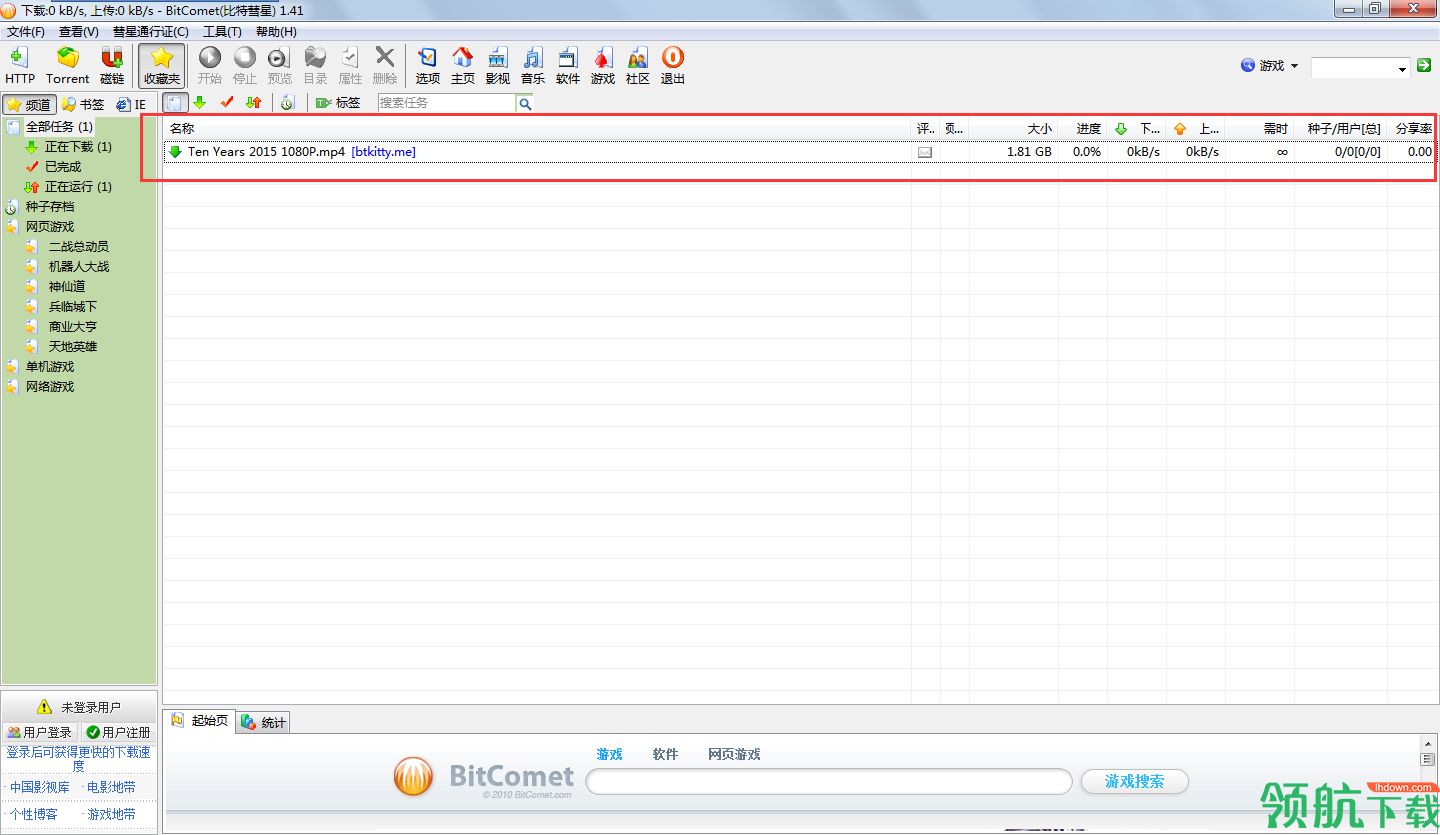Image resolution: width=1440 pixels, height=835 pixels.
Task: Open the 彗星通行证(C) menu
Action: [x=151, y=32]
